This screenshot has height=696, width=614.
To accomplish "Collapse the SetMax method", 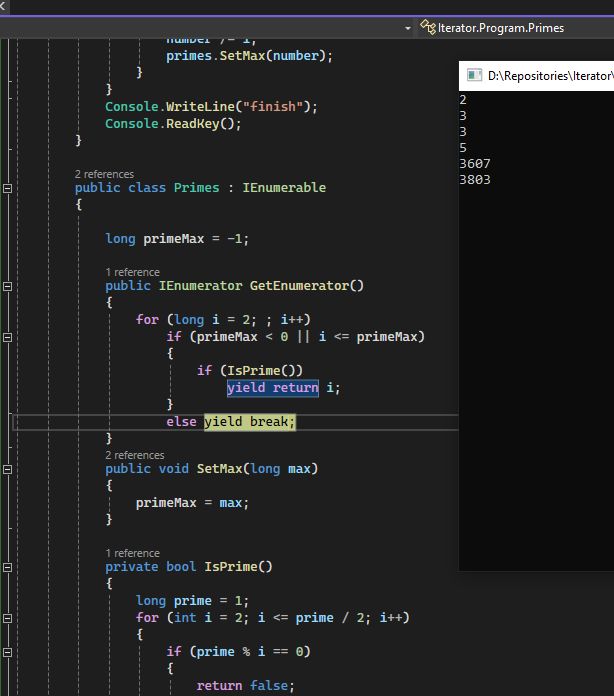I will [x=8, y=469].
